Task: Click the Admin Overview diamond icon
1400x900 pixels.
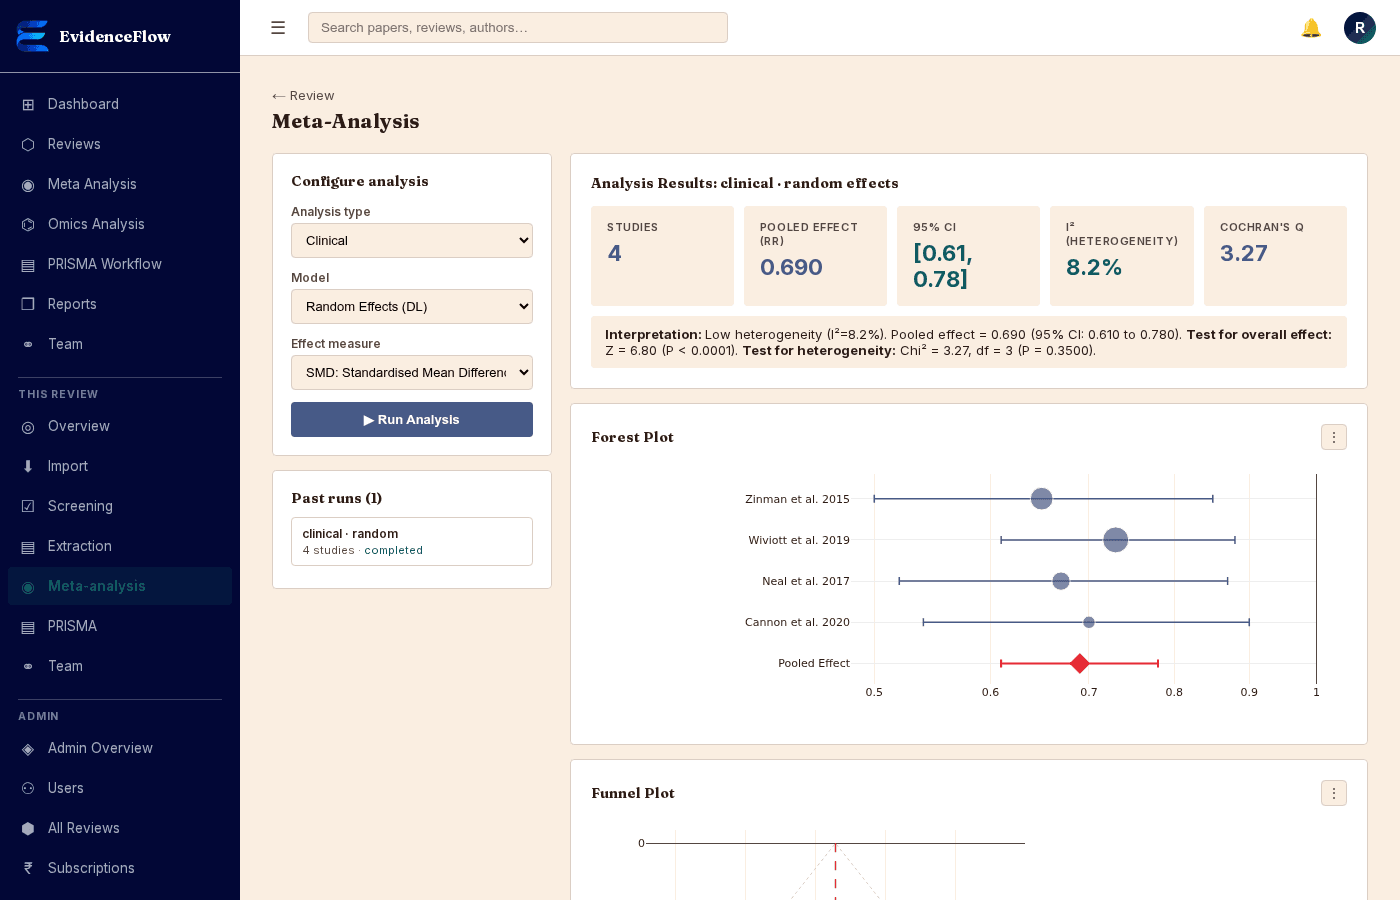Action: [x=28, y=748]
